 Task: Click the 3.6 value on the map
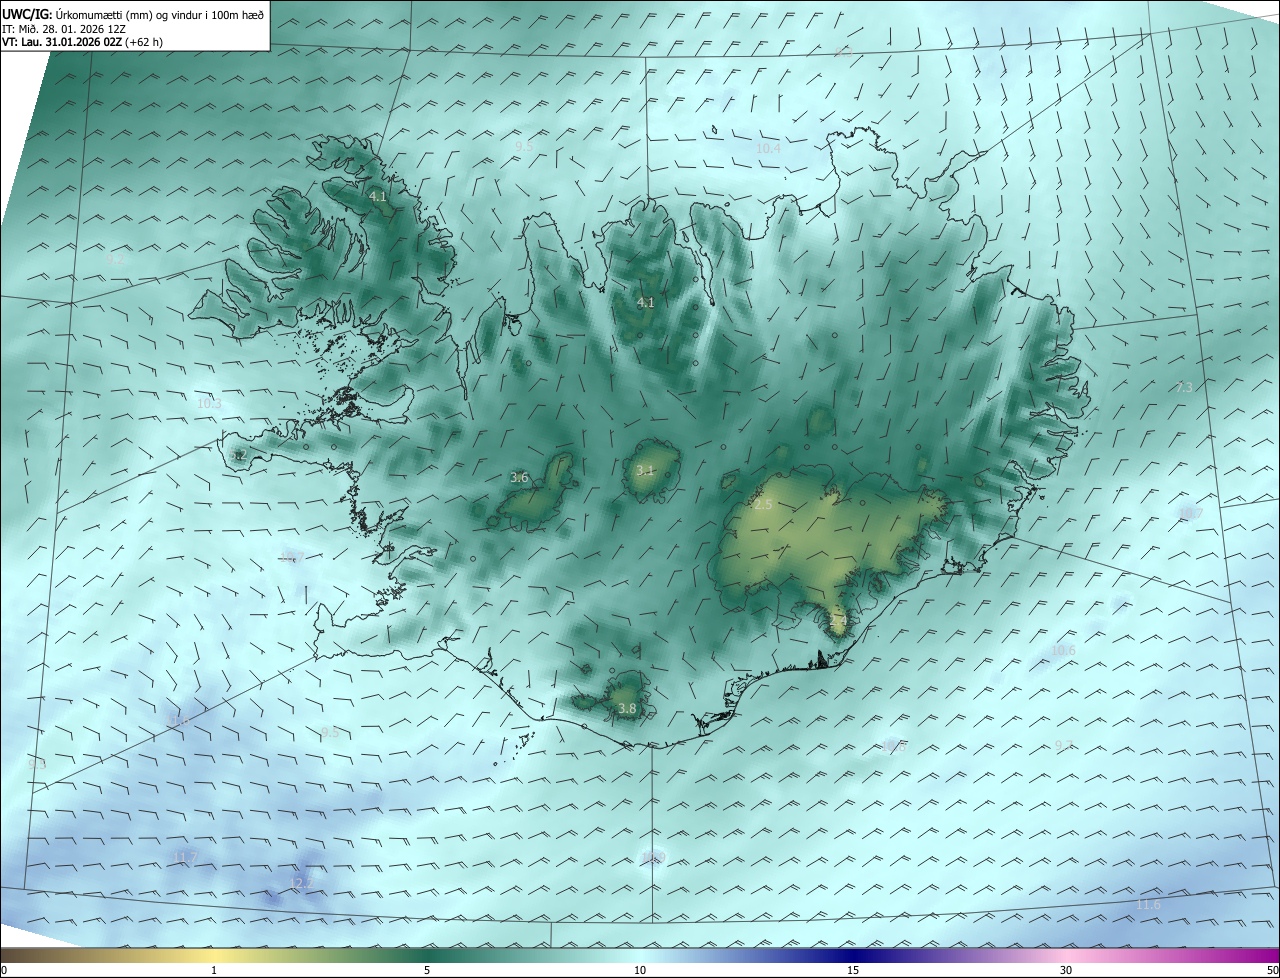tap(519, 478)
